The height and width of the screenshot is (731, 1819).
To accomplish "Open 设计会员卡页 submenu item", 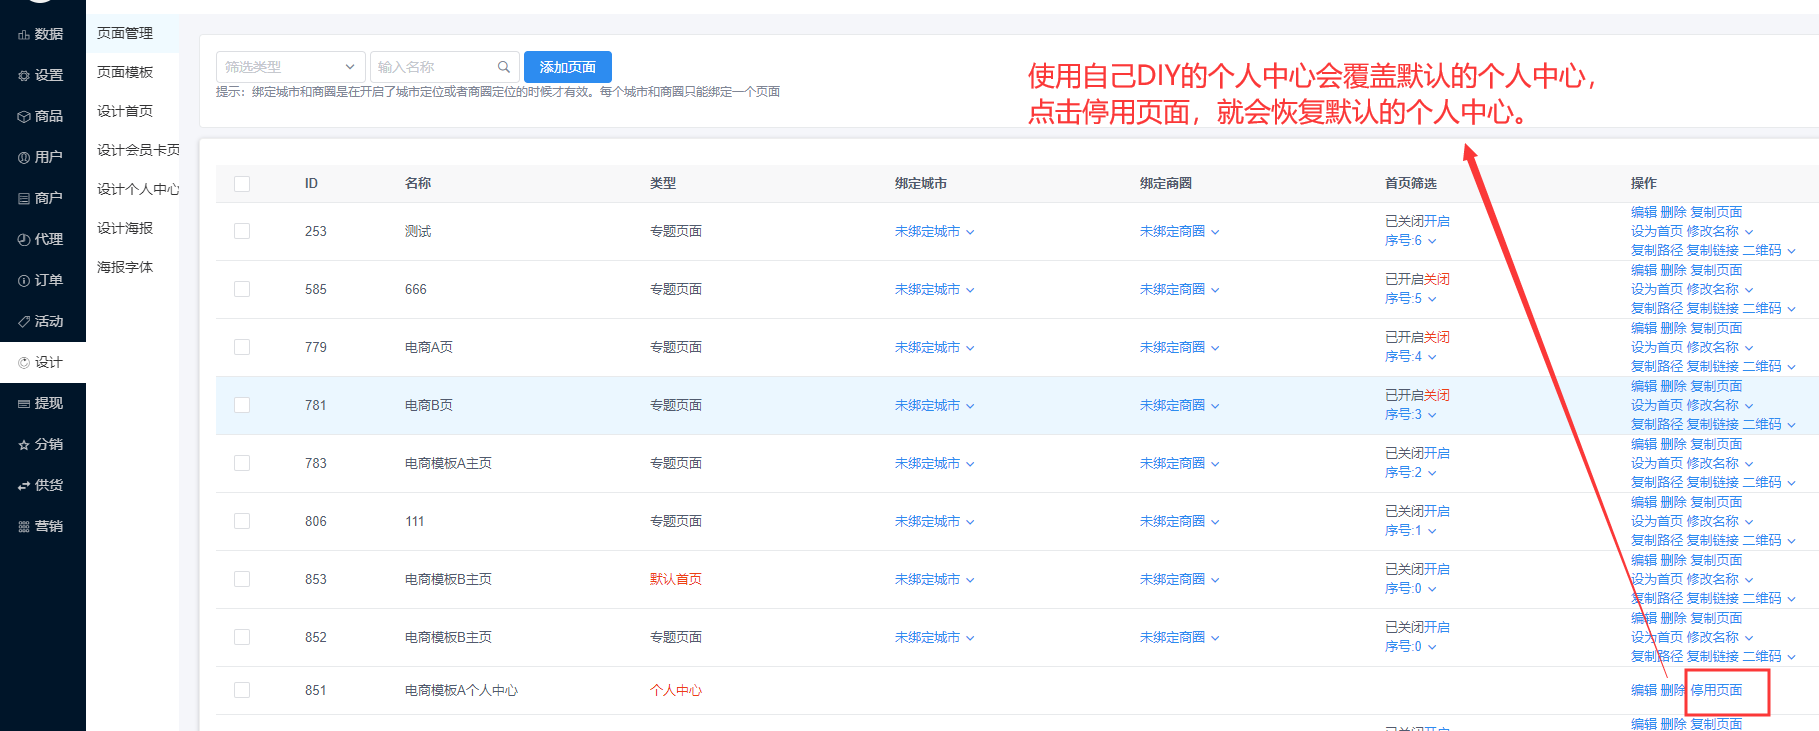I will click(138, 150).
